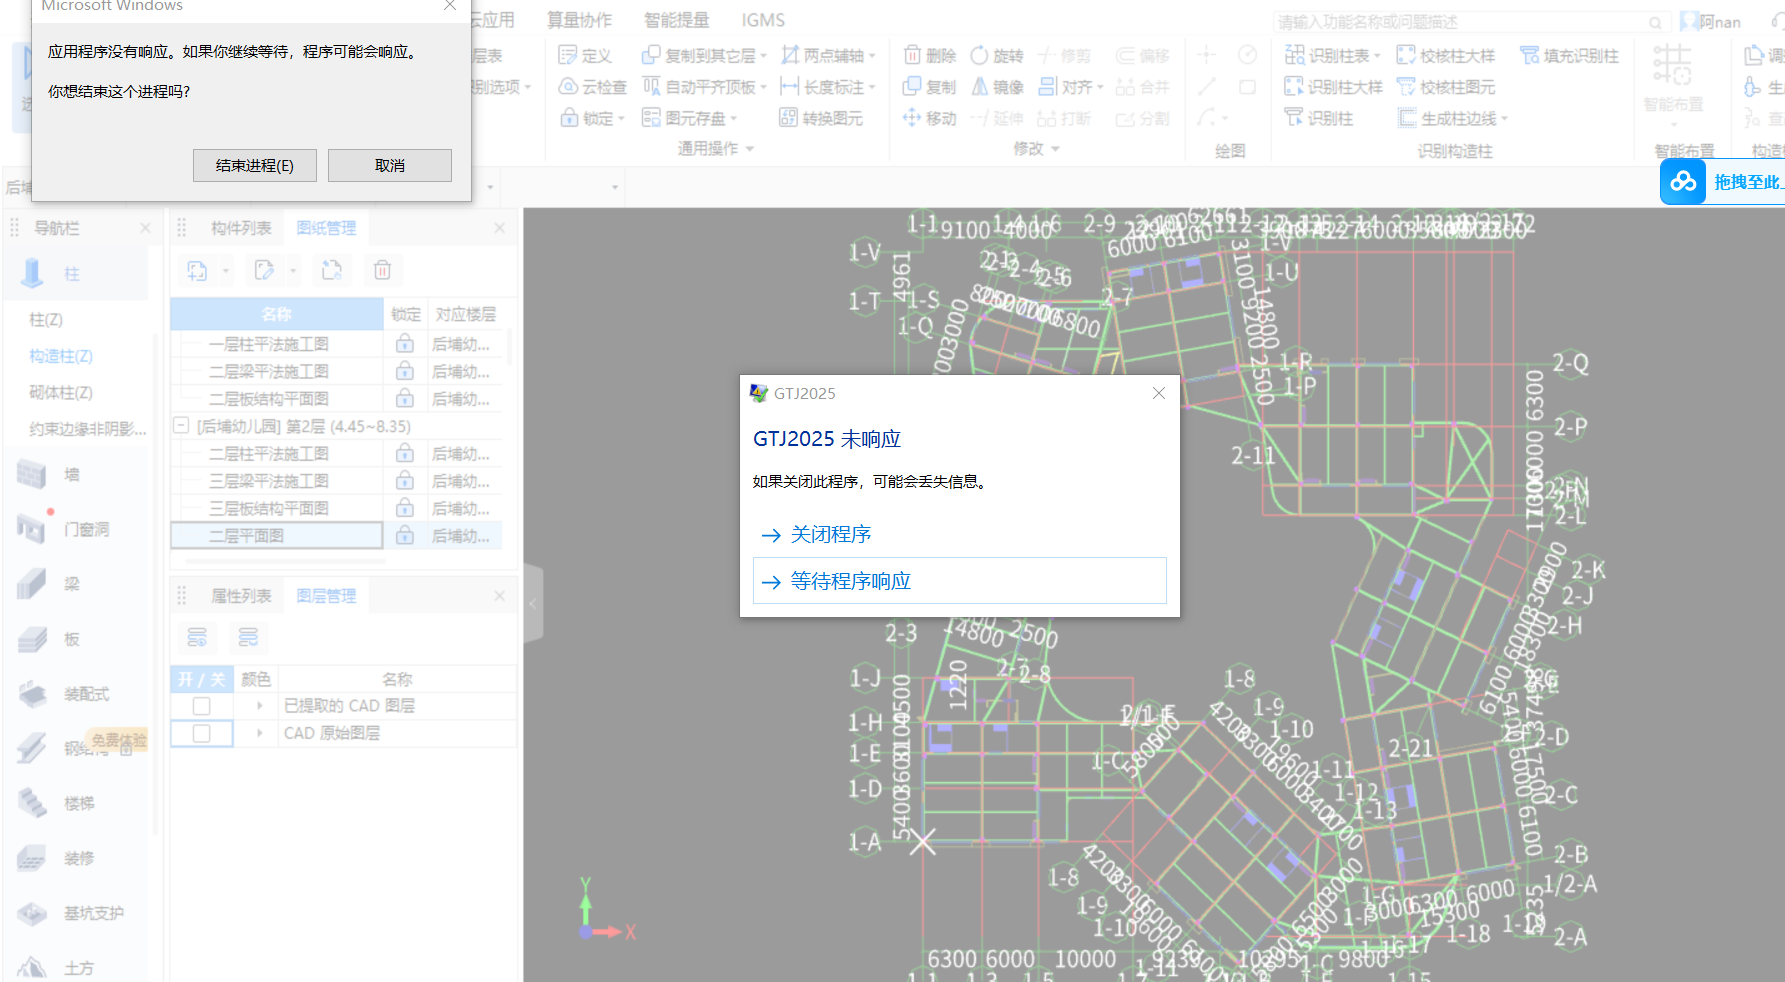1785x982 pixels.
Task: Choose 等待程序响应 in GTJ2025 dialog
Action: [x=959, y=581]
